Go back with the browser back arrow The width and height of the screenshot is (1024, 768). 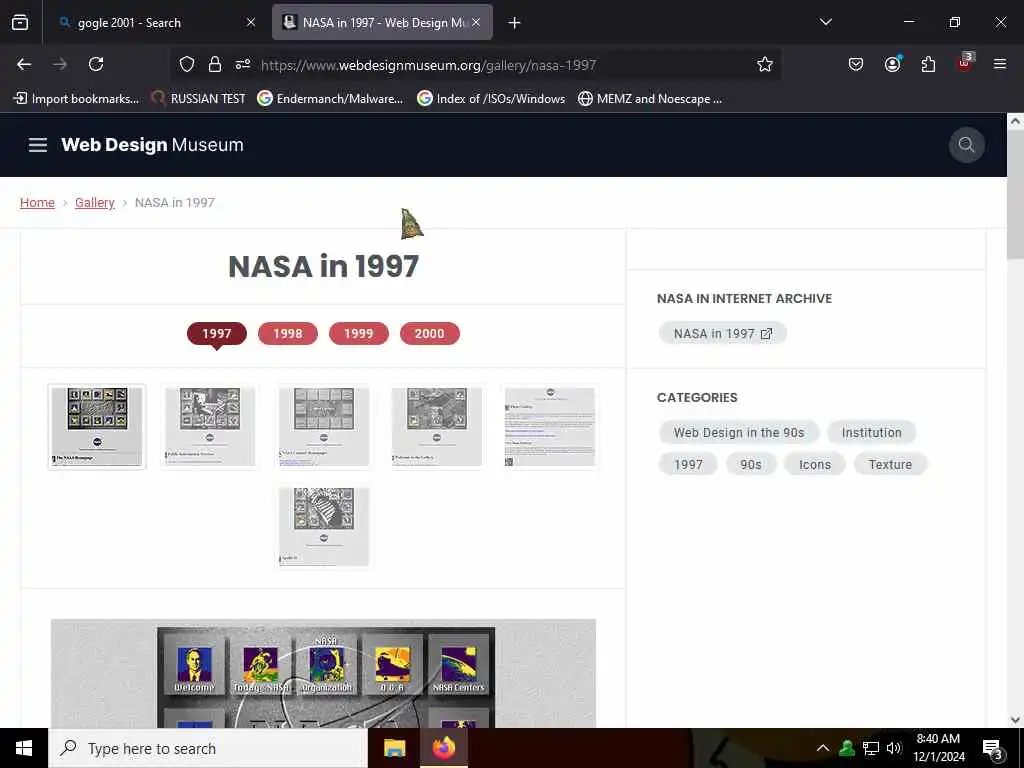(x=24, y=64)
